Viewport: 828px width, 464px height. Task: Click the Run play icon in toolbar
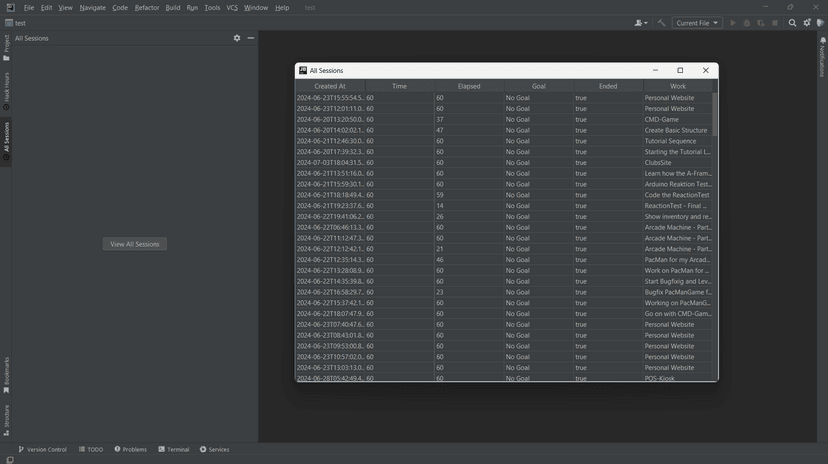point(733,23)
